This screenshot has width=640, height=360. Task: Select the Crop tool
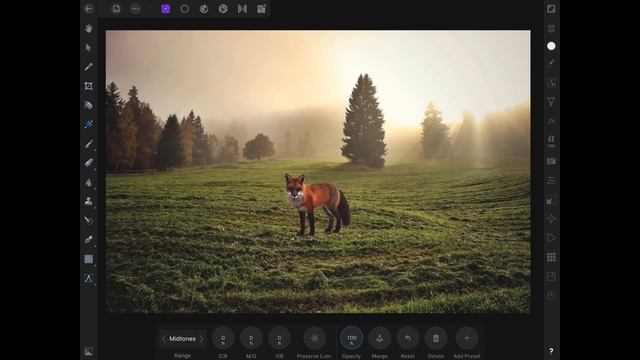(89, 86)
